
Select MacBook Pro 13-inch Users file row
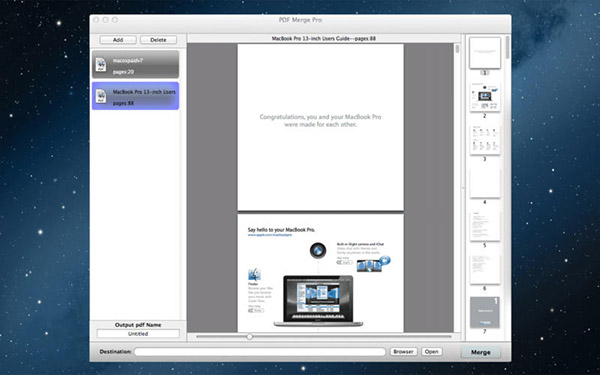135,96
